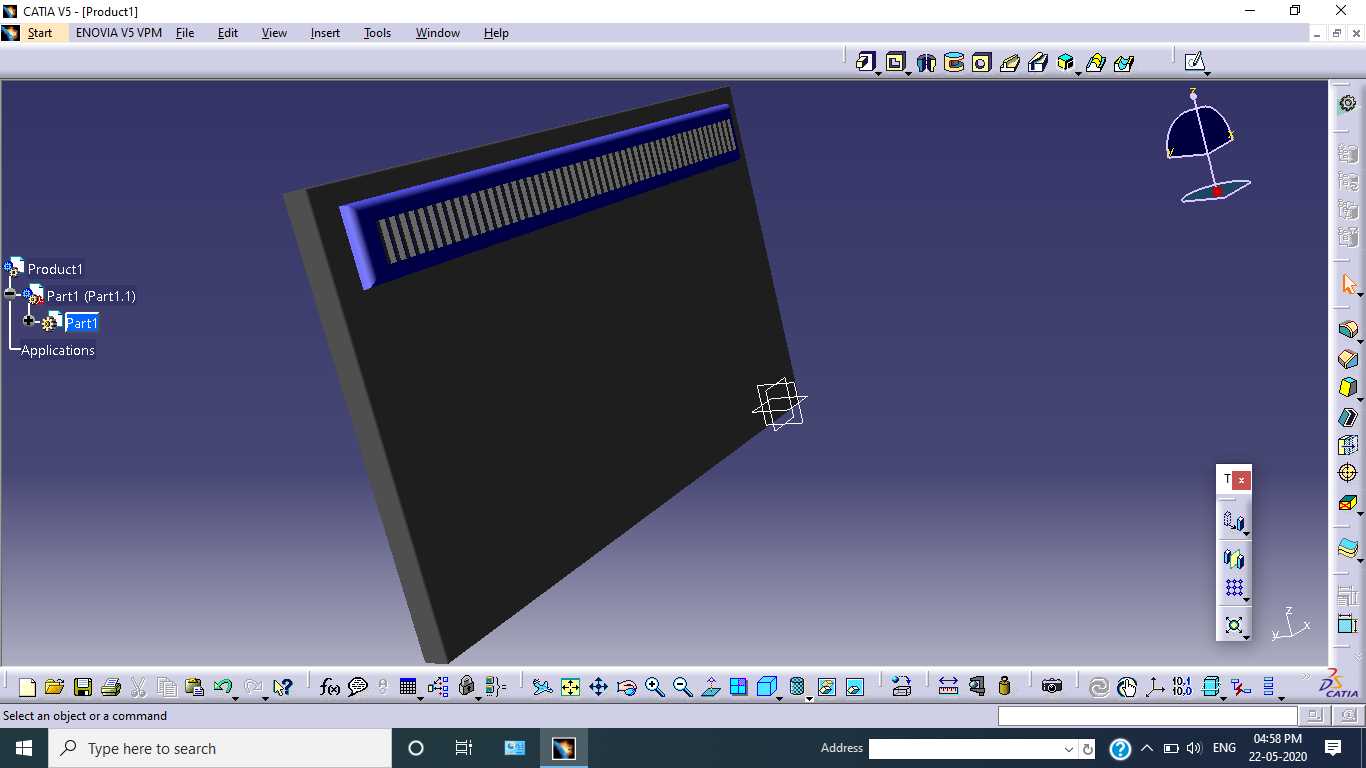
Task: Open dropdown arrow under Design Table icon
Action: pos(420,698)
